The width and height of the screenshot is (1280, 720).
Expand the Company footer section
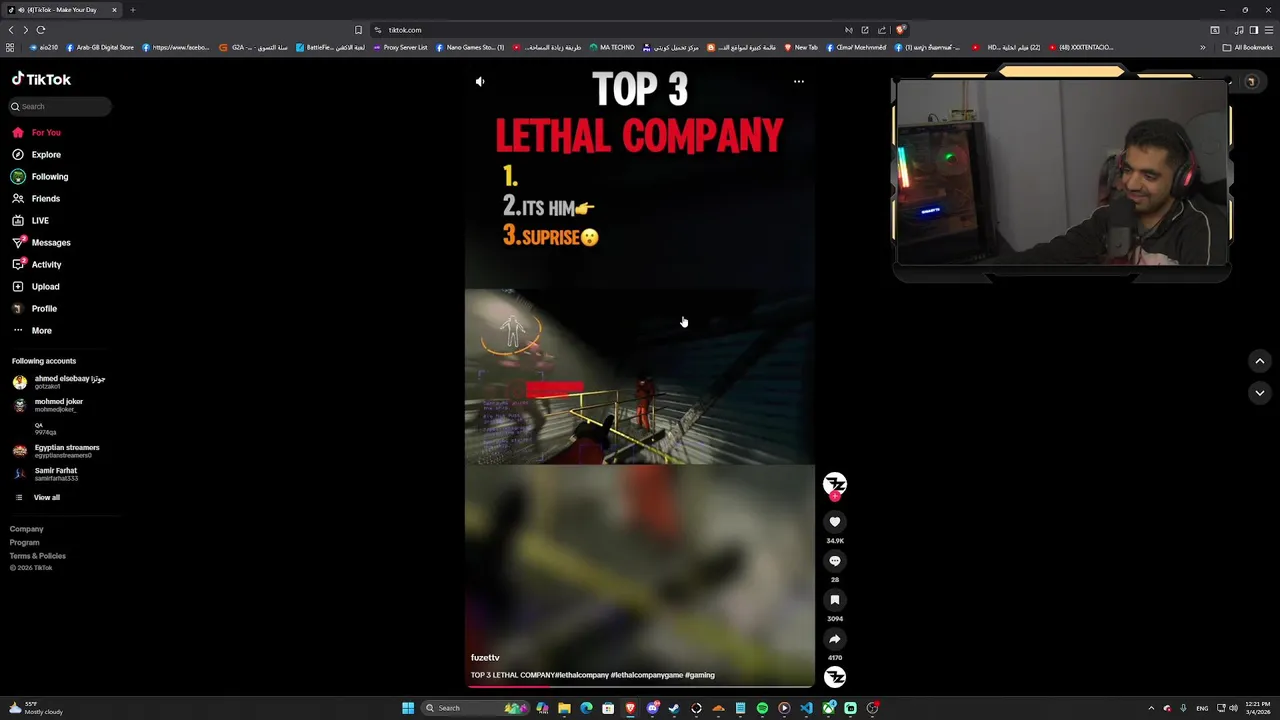[x=27, y=529]
